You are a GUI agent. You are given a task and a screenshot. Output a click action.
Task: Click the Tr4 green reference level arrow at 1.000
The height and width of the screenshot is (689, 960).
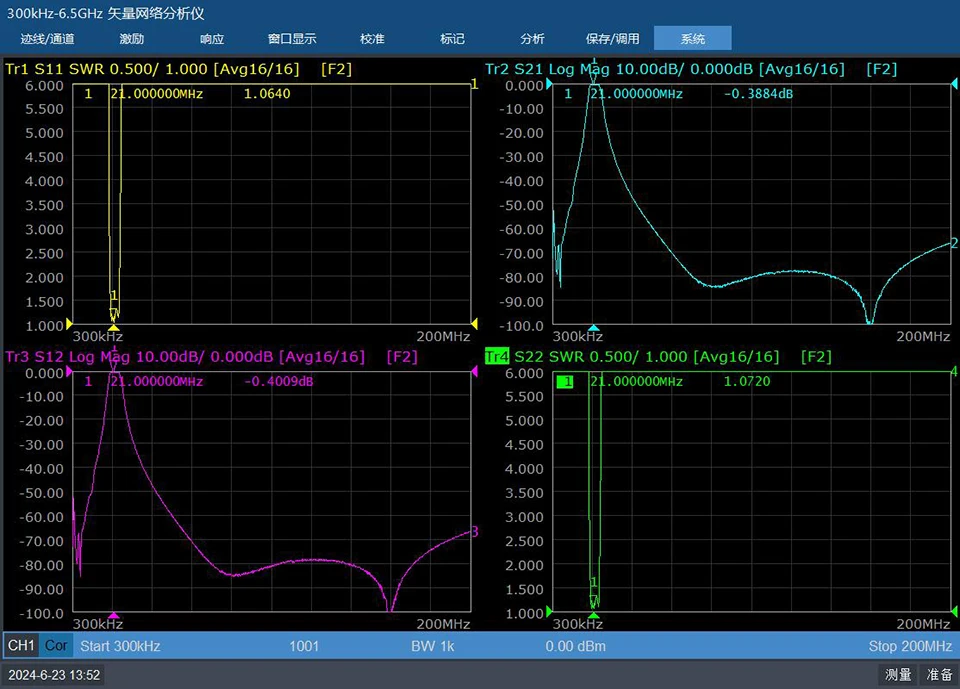(x=549, y=611)
